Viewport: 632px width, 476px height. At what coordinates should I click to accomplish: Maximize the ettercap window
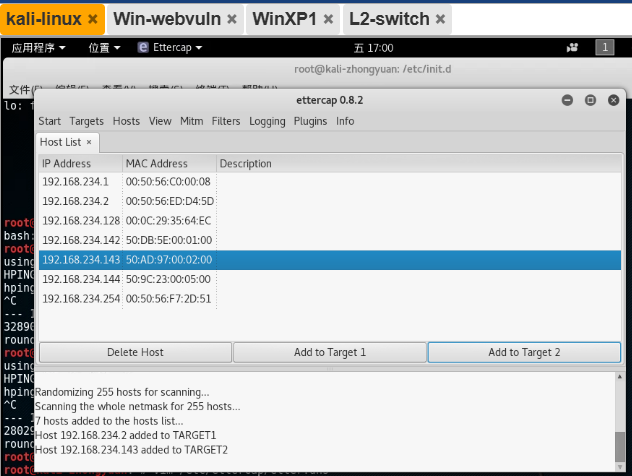click(590, 100)
